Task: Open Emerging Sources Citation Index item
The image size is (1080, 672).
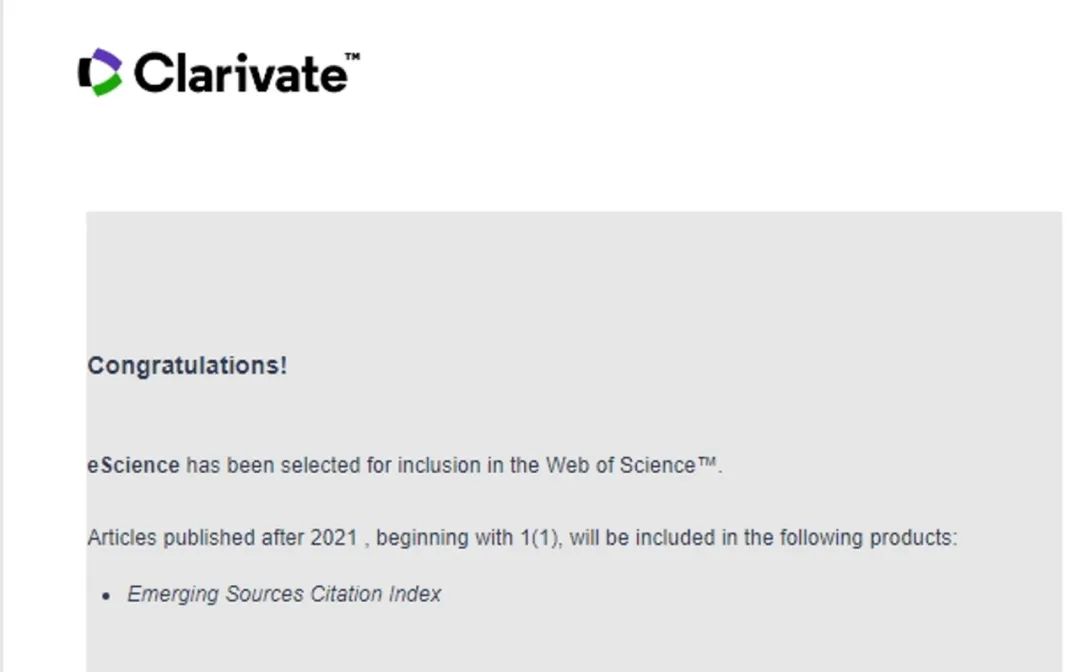Action: tap(284, 594)
